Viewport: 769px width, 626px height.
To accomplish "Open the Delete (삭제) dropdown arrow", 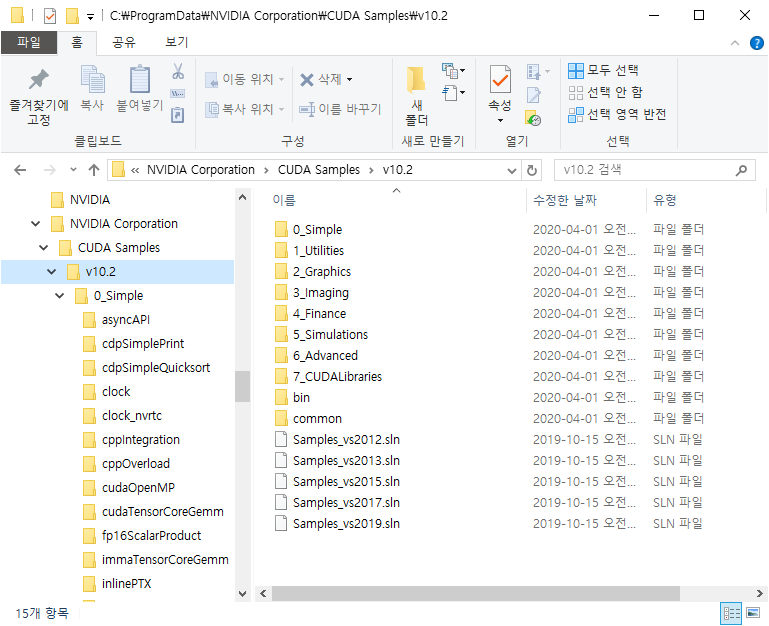I will (x=349, y=79).
